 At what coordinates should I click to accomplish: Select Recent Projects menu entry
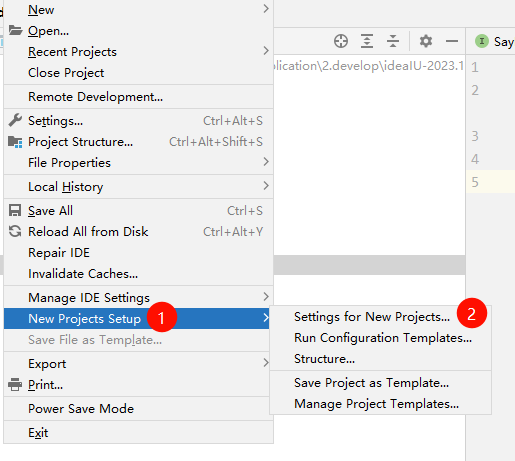[x=138, y=52]
